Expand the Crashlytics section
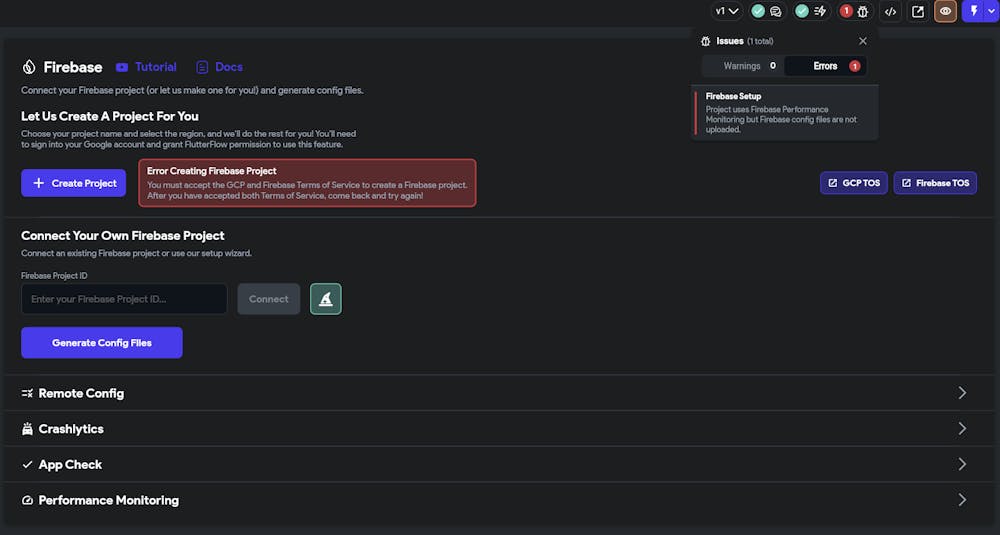Screen dimensions: 1000x535 click(x=962, y=428)
